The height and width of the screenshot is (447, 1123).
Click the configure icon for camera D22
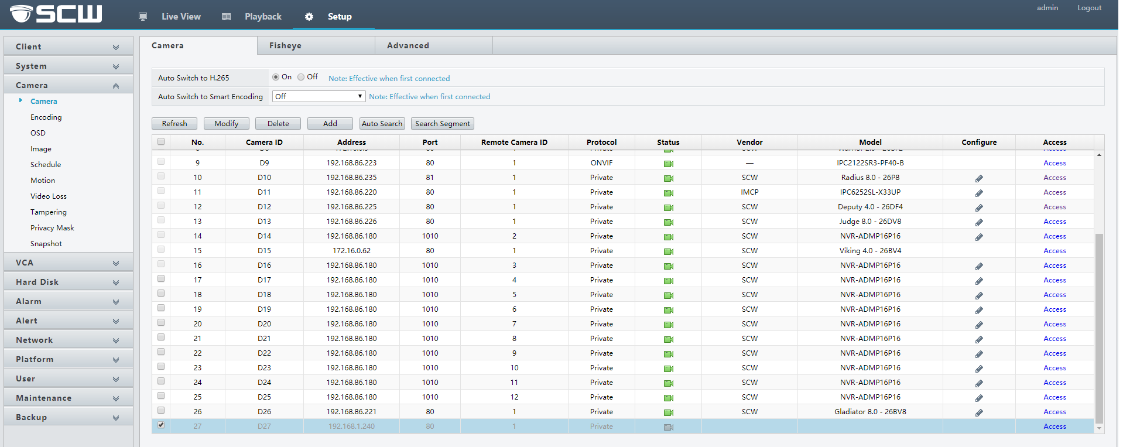pos(979,353)
